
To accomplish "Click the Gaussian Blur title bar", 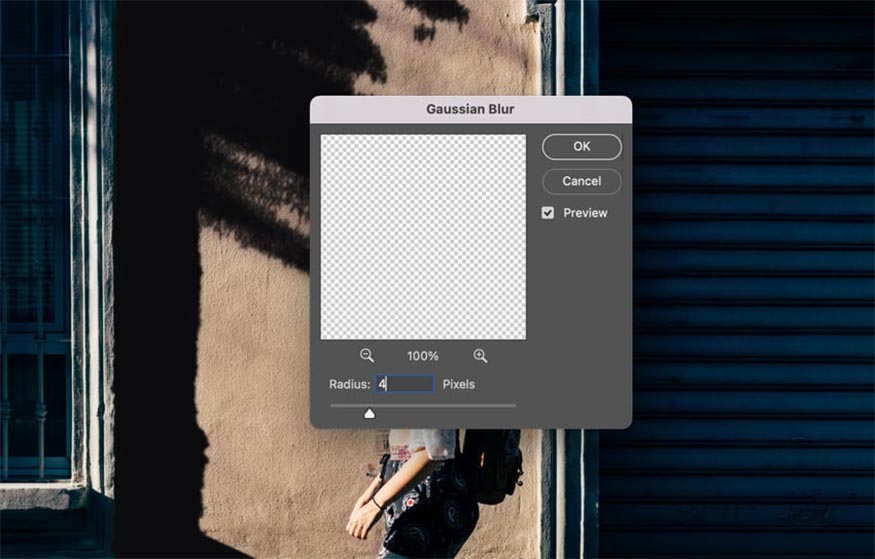I will coord(471,109).
